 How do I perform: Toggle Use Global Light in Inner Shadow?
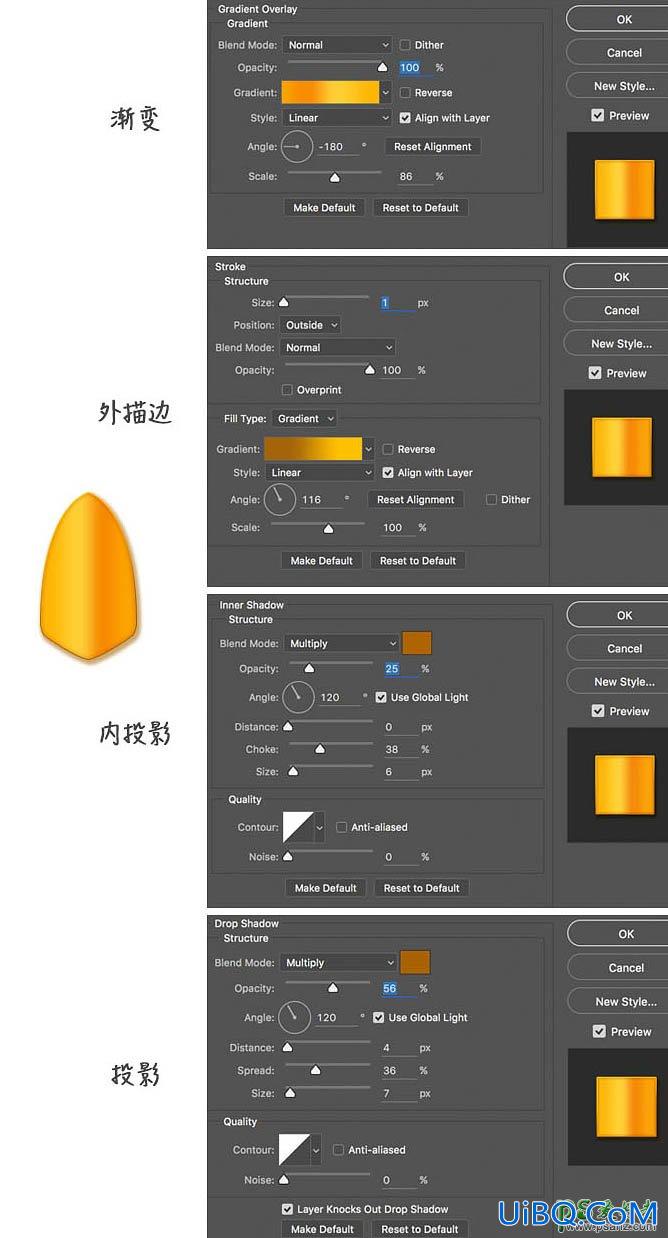[x=381, y=698]
